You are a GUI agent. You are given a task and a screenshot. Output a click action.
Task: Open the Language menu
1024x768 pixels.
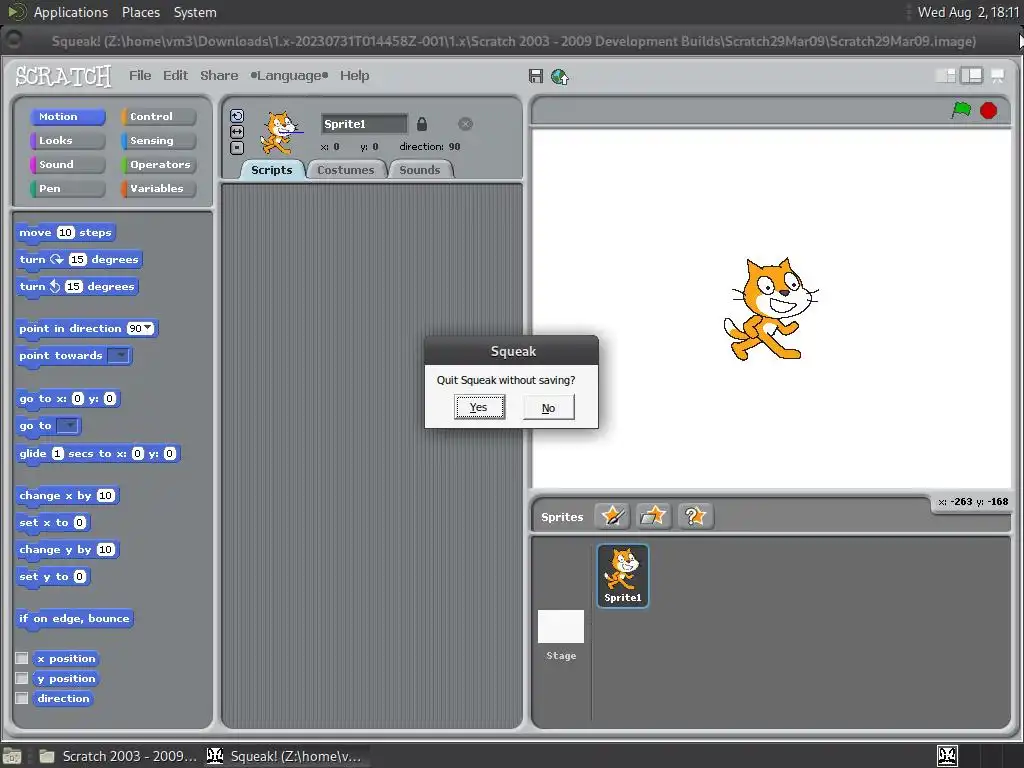(x=289, y=76)
